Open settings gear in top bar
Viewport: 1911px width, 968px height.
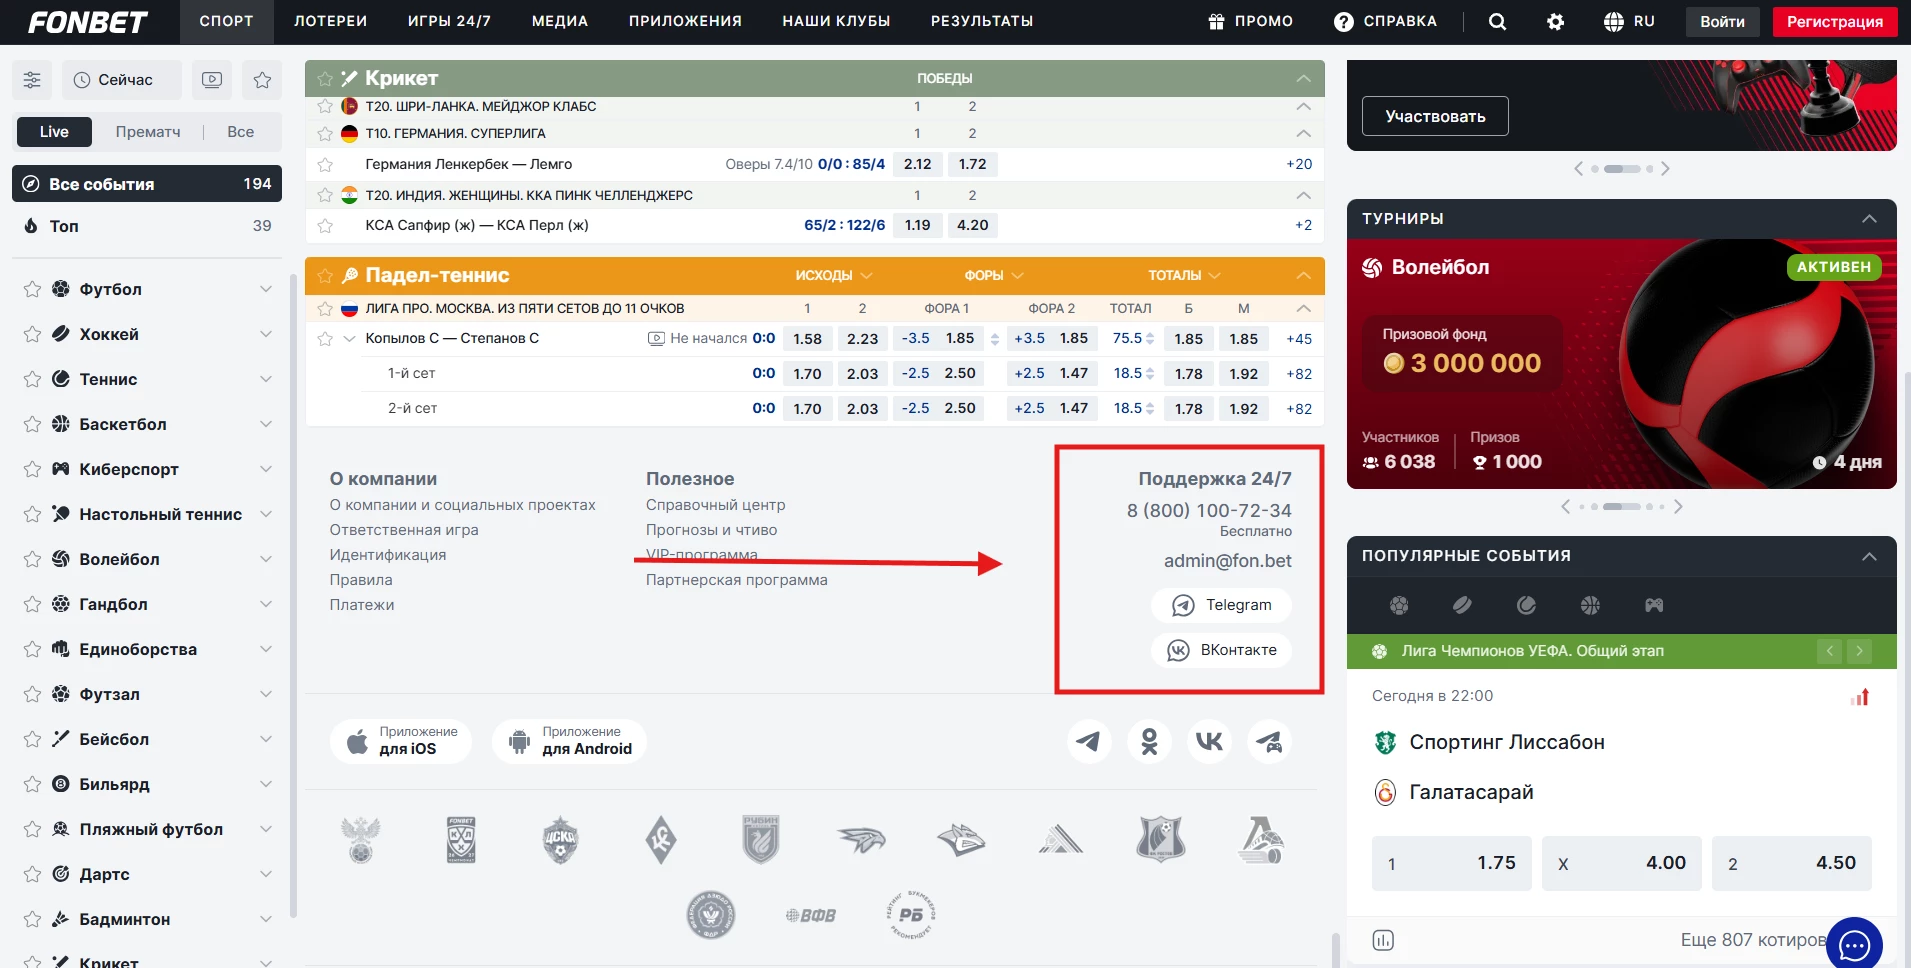click(x=1555, y=21)
